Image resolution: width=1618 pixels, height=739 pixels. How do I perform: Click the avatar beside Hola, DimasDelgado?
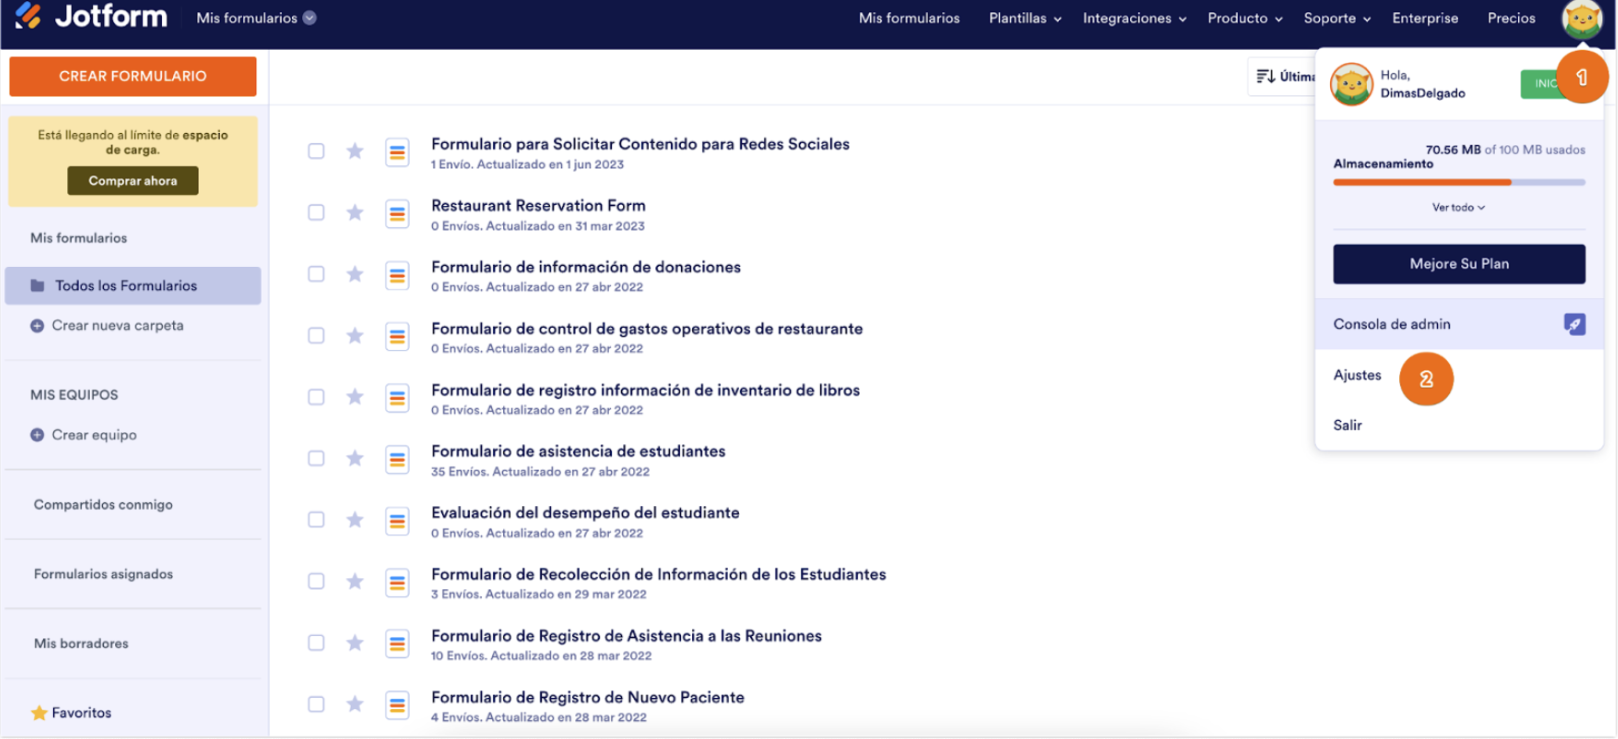point(1351,84)
